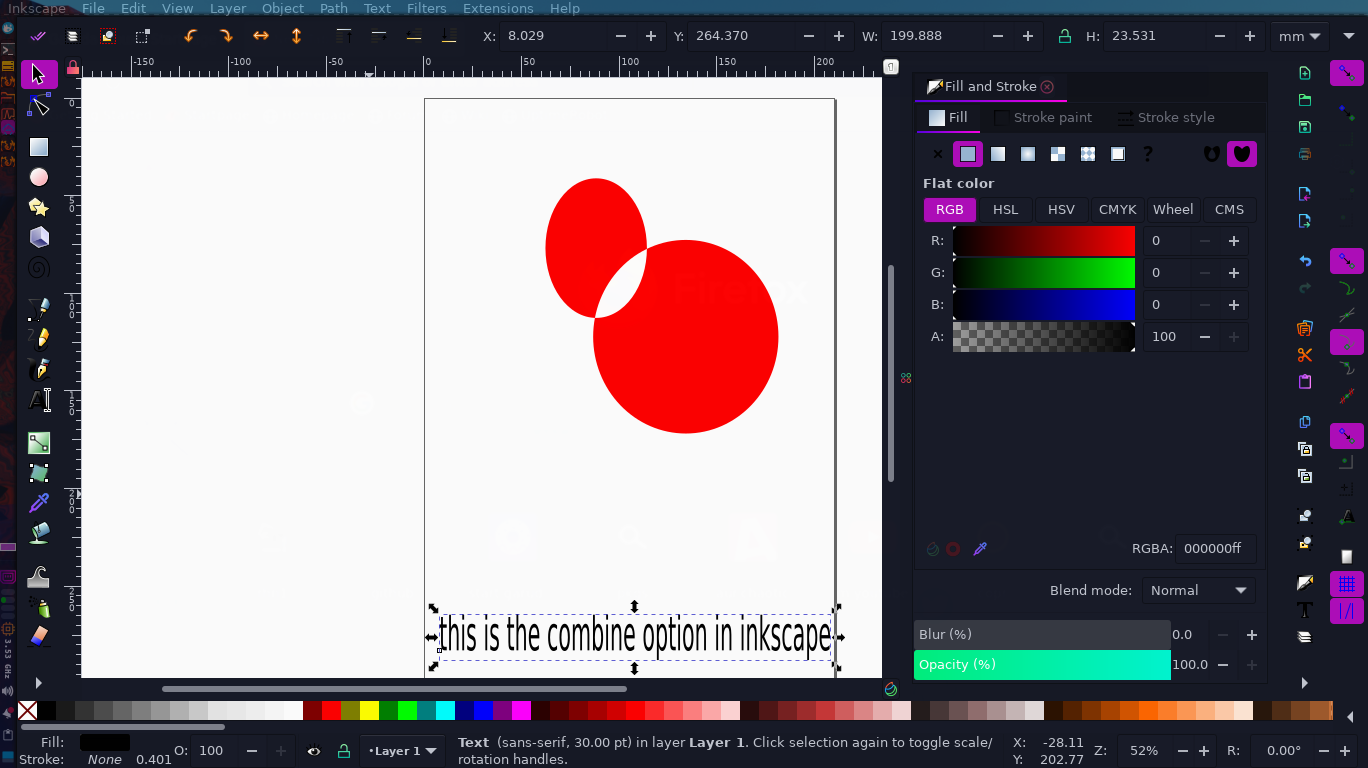Expand the Layer 1 selector dropdown
Screen dimensions: 1368x768
(x=403, y=751)
